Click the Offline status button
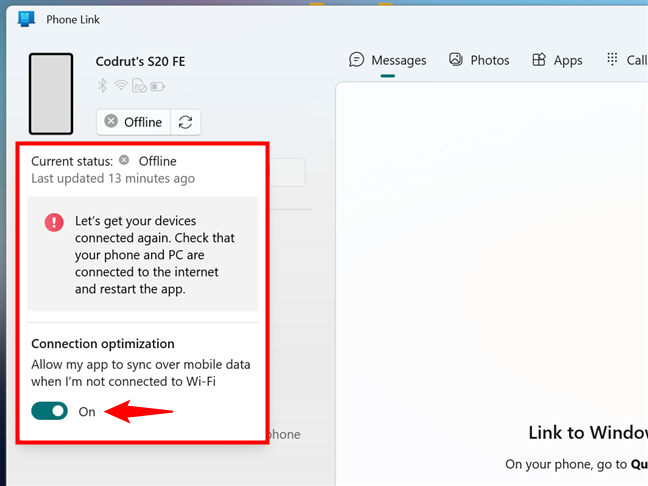The height and width of the screenshot is (486, 648). [x=133, y=122]
